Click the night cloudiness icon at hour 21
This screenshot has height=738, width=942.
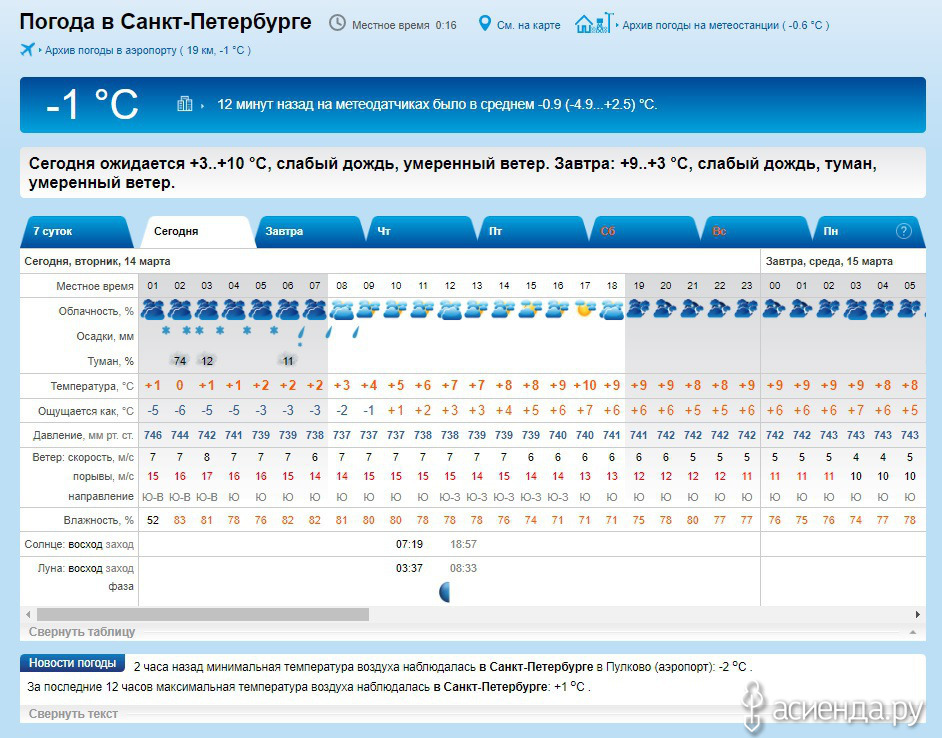[x=693, y=310]
